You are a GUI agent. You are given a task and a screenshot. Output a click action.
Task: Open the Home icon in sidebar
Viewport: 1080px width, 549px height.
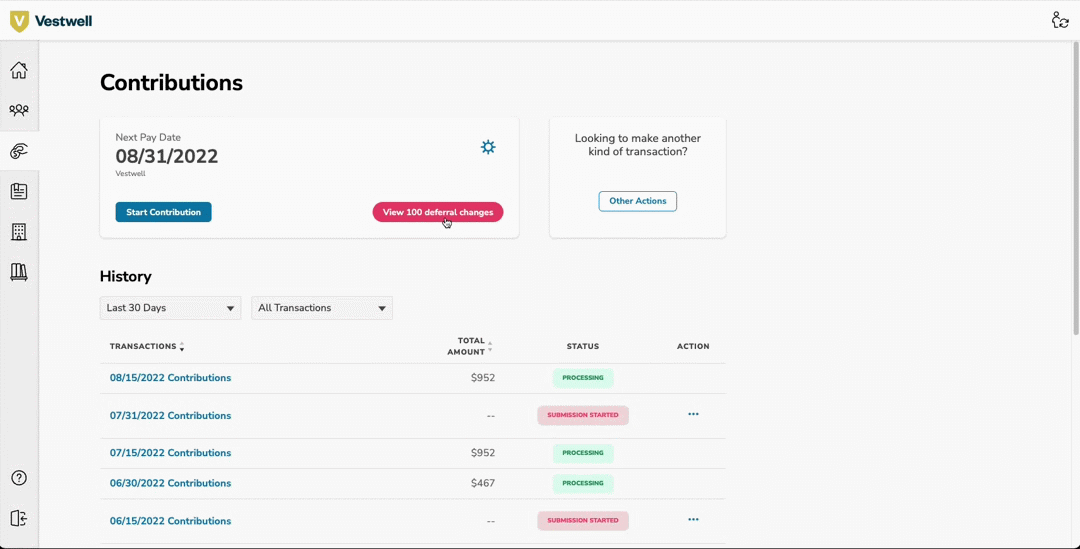(x=19, y=70)
